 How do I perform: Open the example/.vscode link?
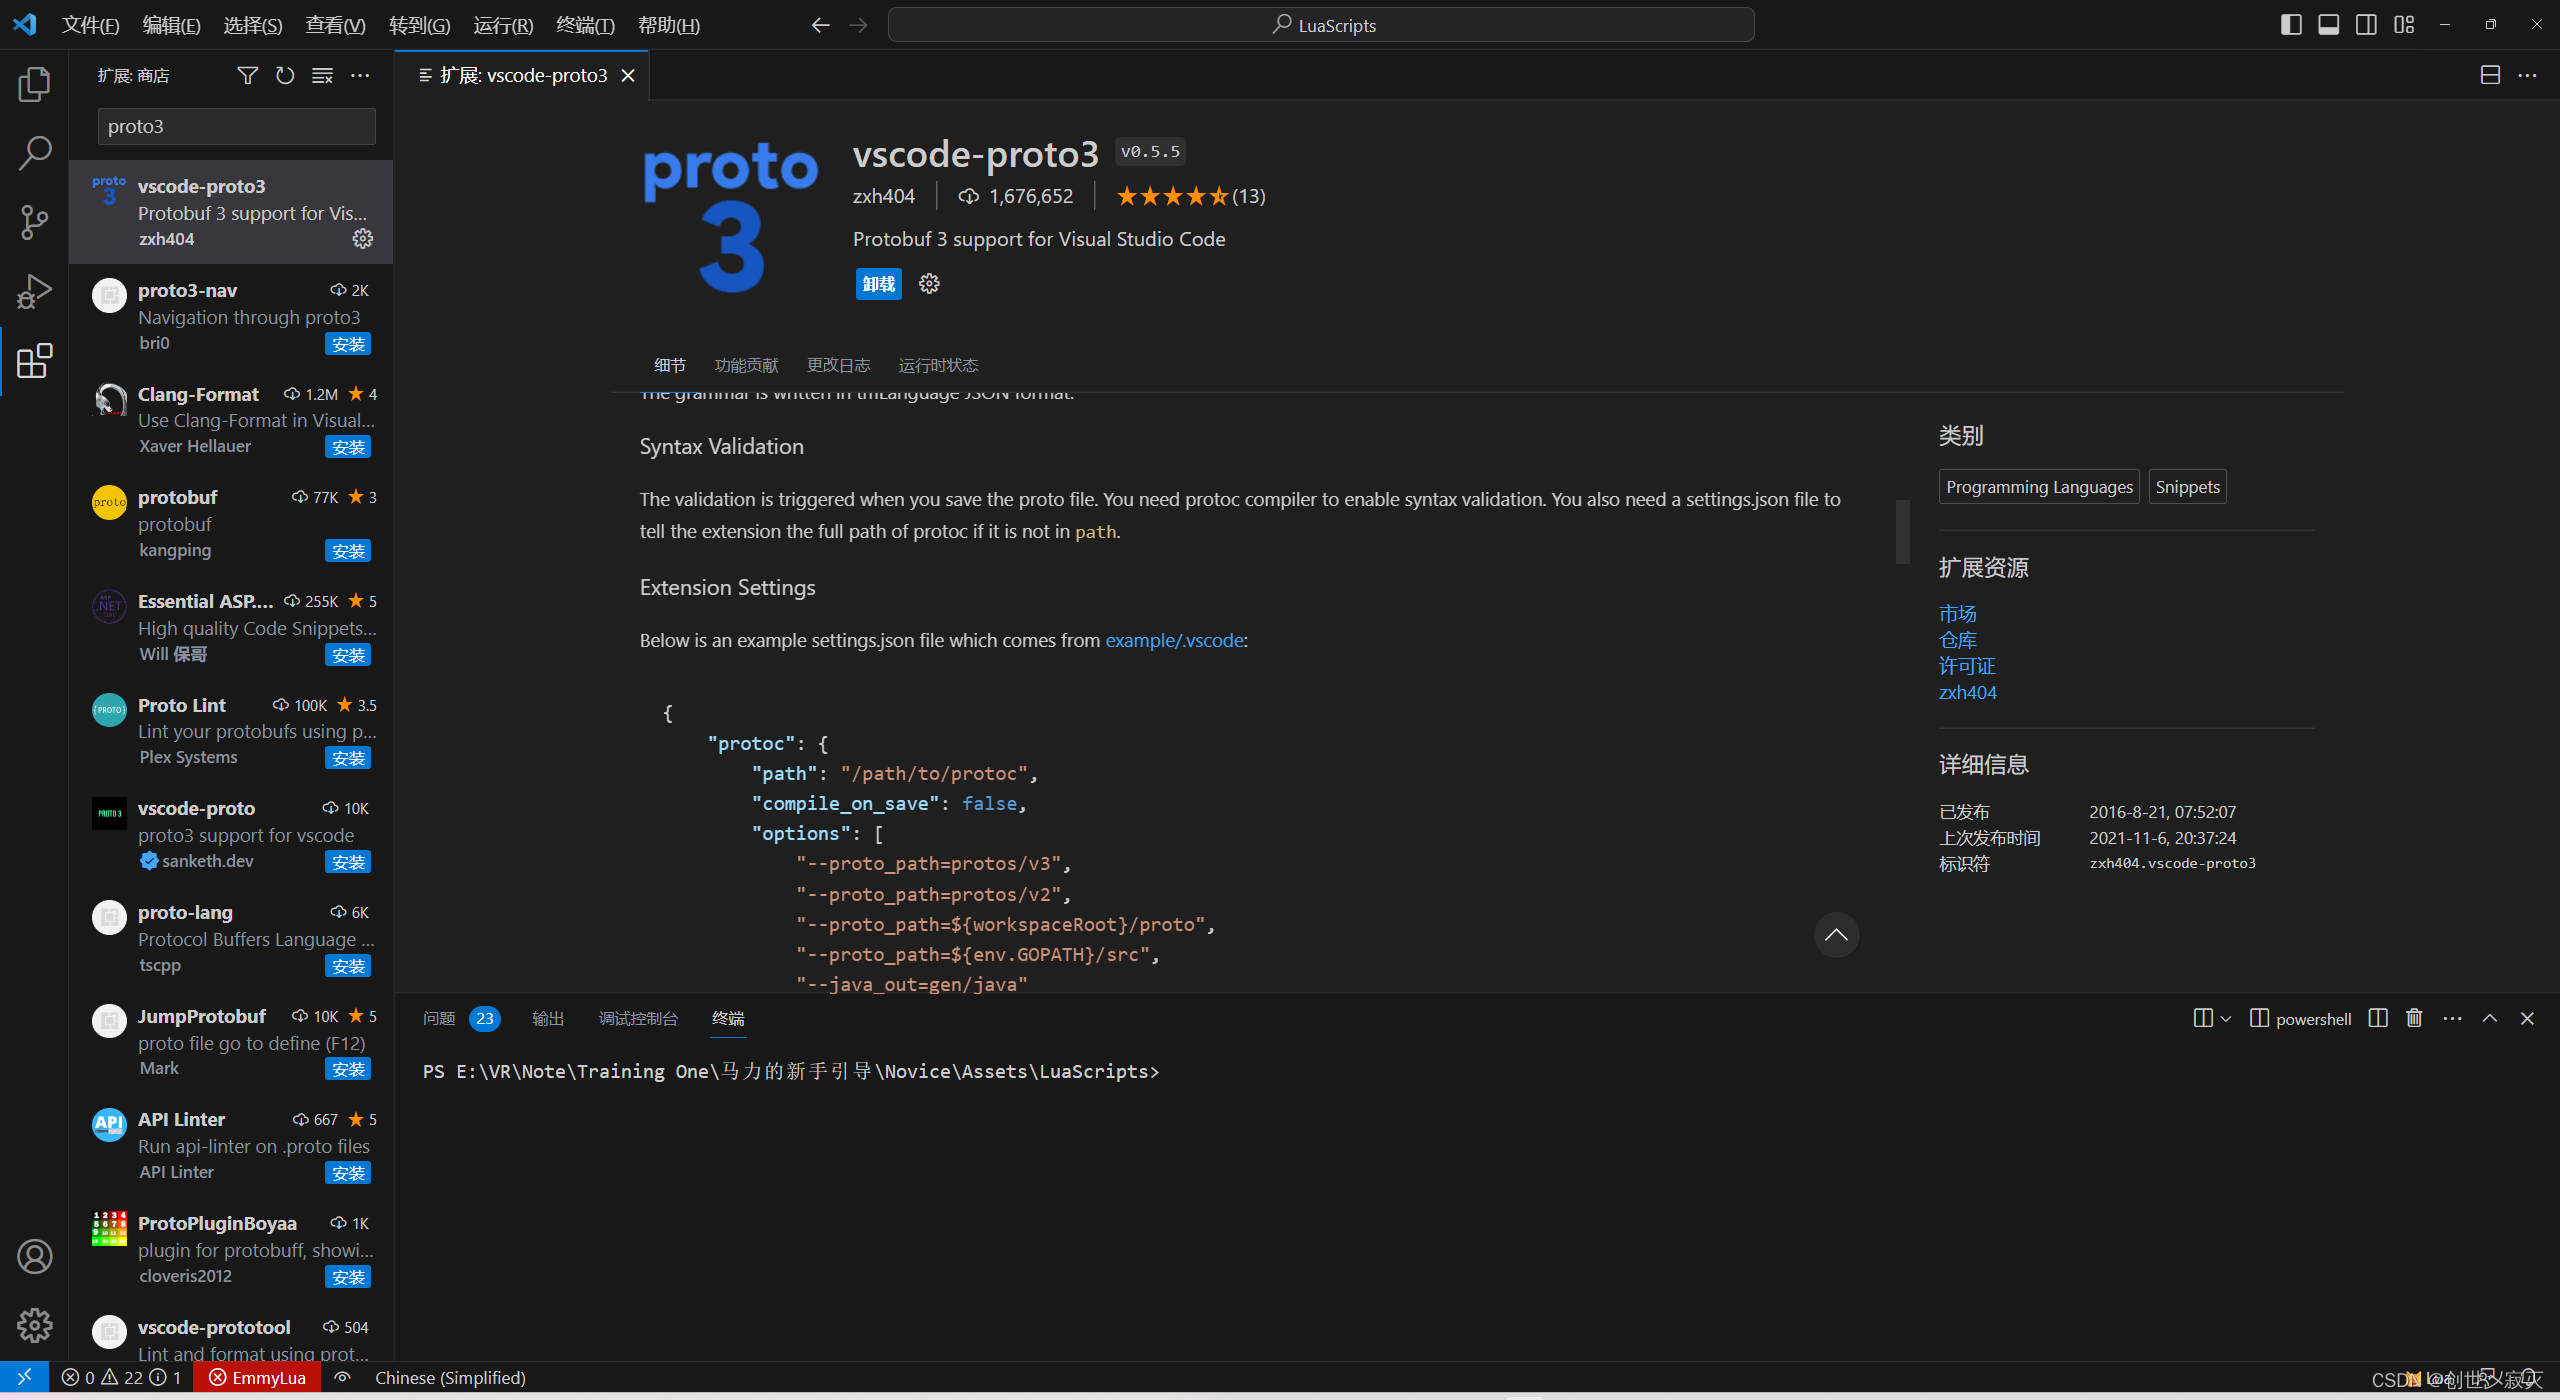pyautogui.click(x=1174, y=640)
